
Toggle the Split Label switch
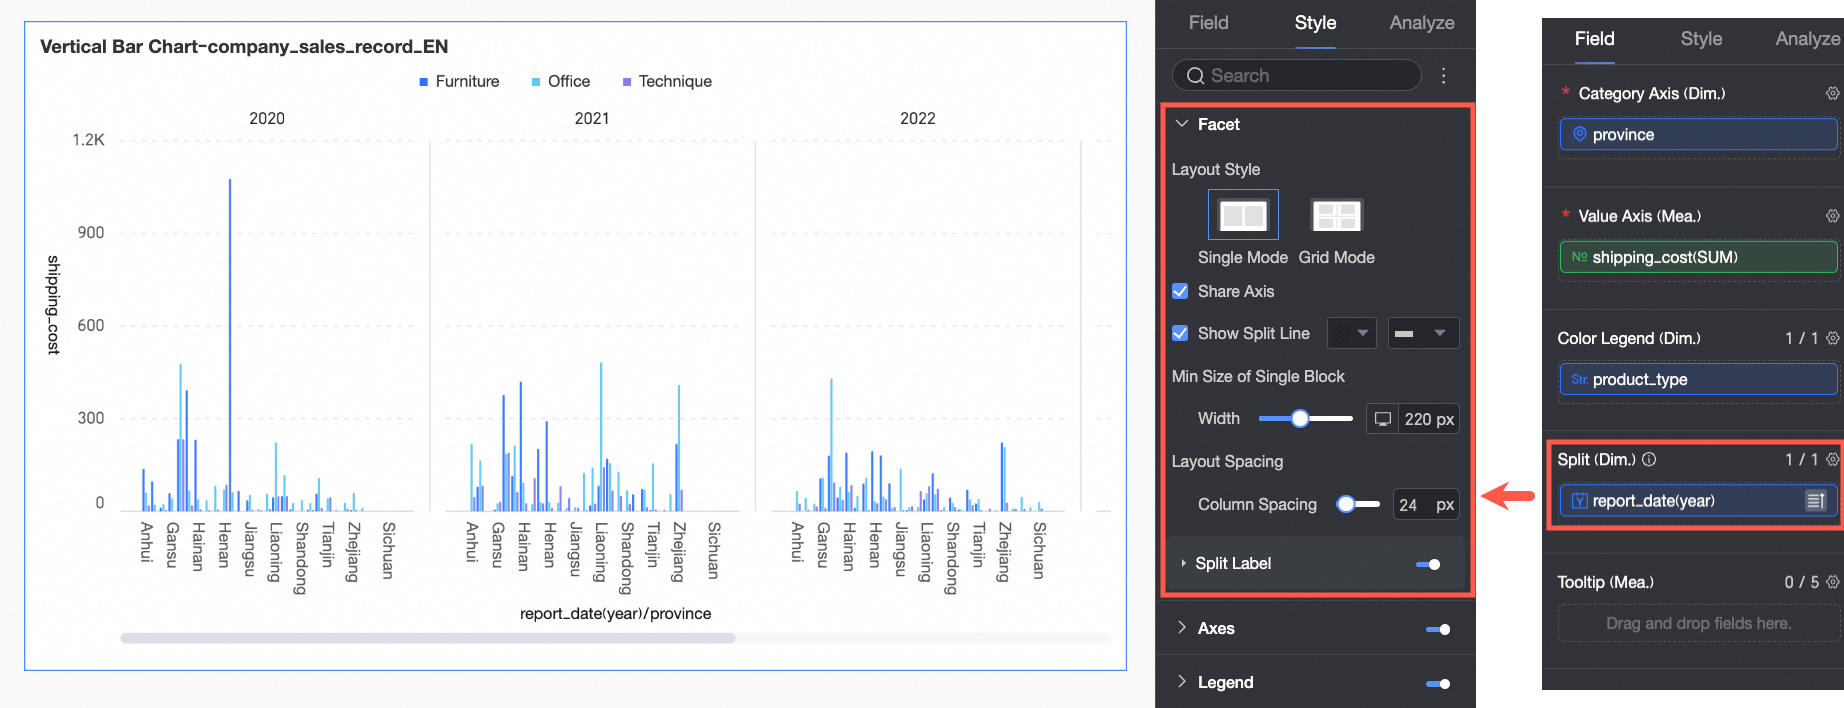[x=1428, y=564]
